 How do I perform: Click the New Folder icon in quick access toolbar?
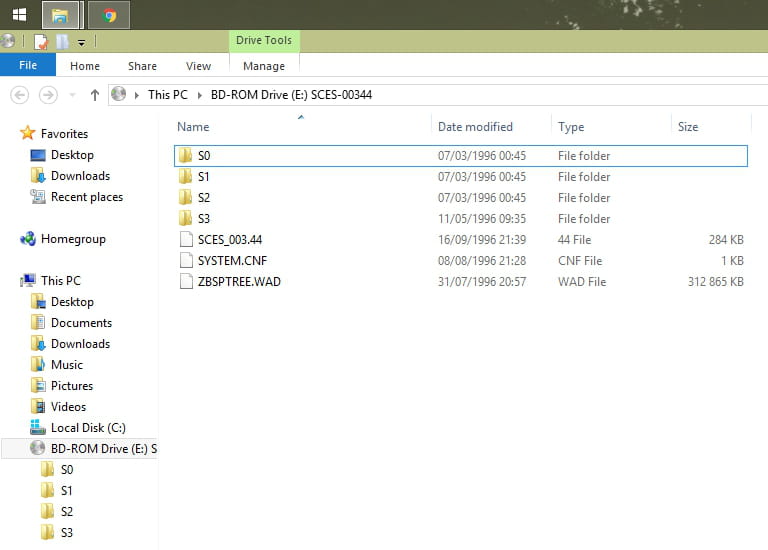pyautogui.click(x=62, y=42)
